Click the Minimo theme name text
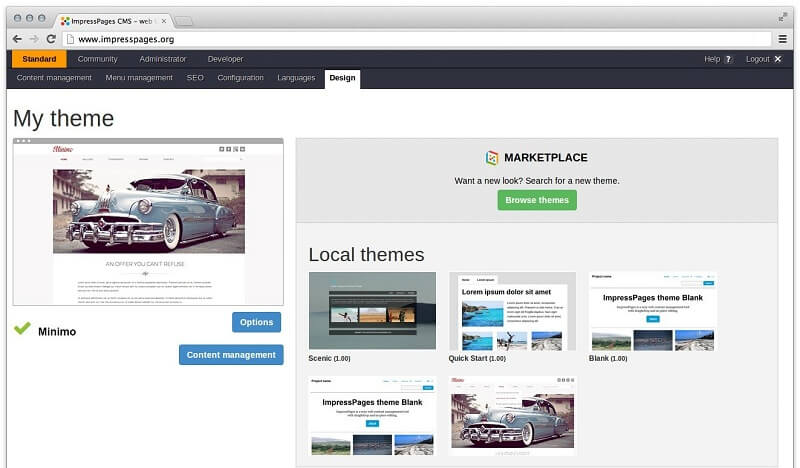 [x=57, y=332]
